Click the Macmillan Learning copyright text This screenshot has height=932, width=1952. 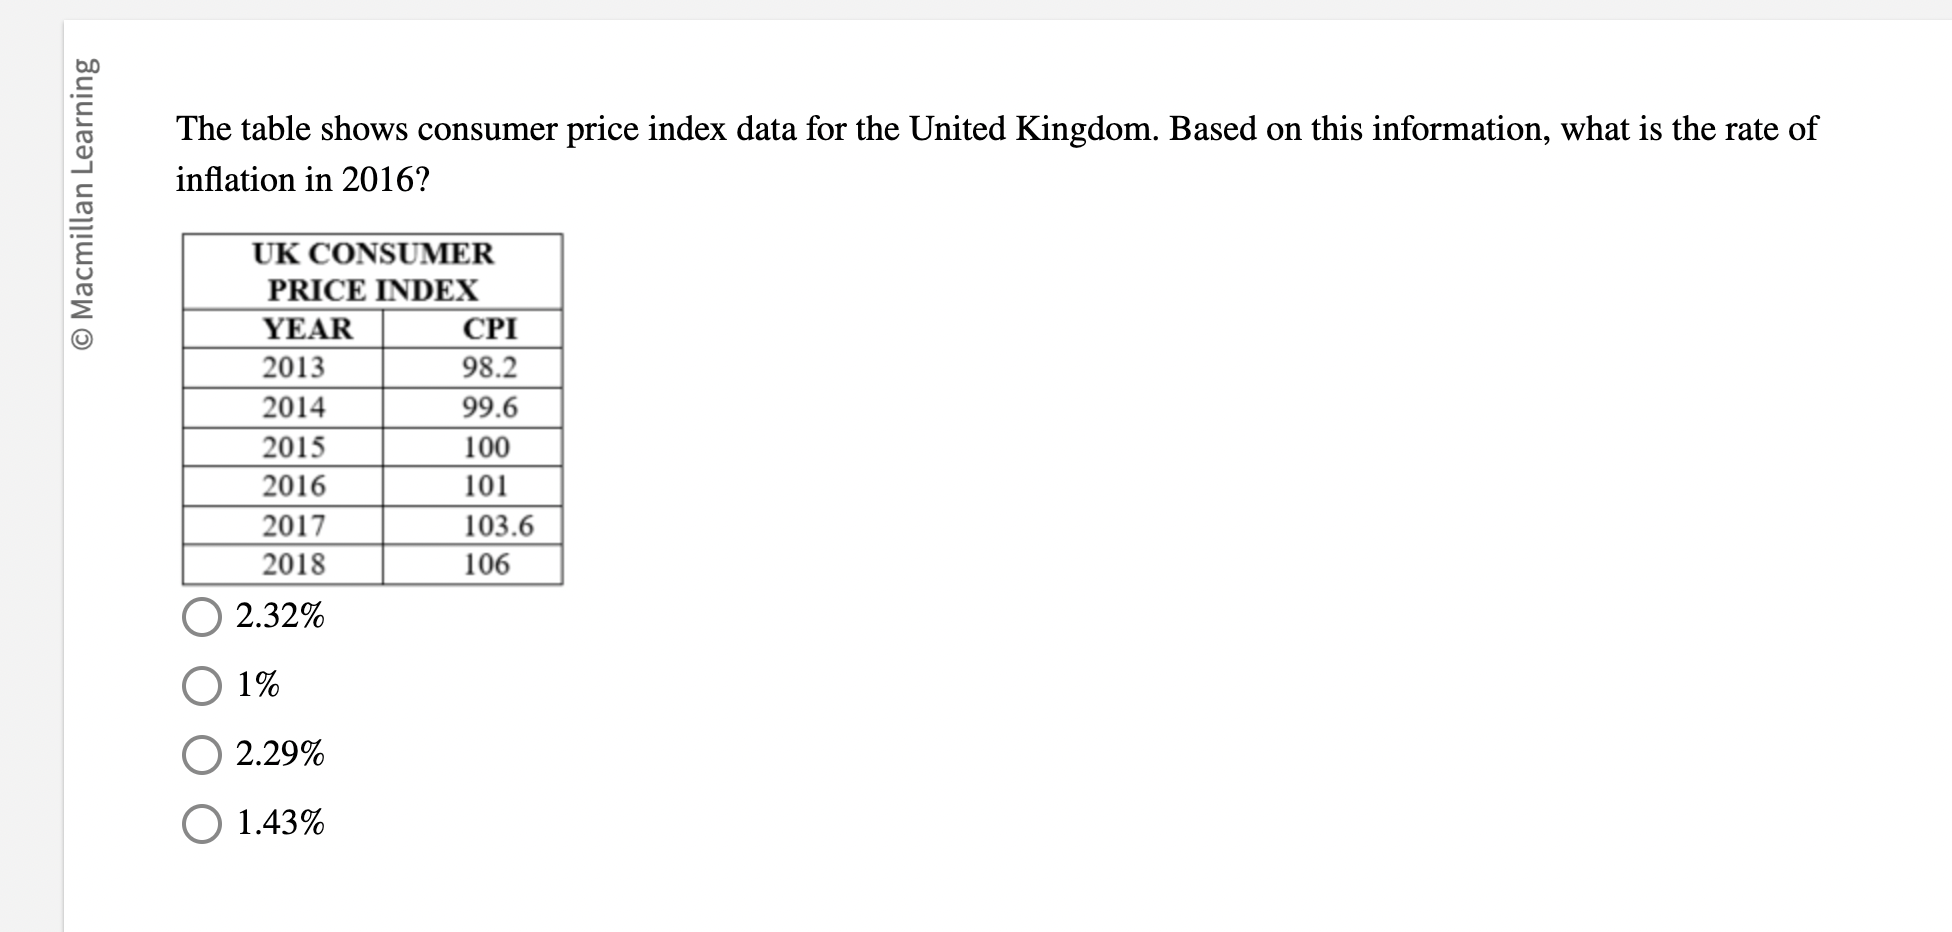[x=85, y=200]
